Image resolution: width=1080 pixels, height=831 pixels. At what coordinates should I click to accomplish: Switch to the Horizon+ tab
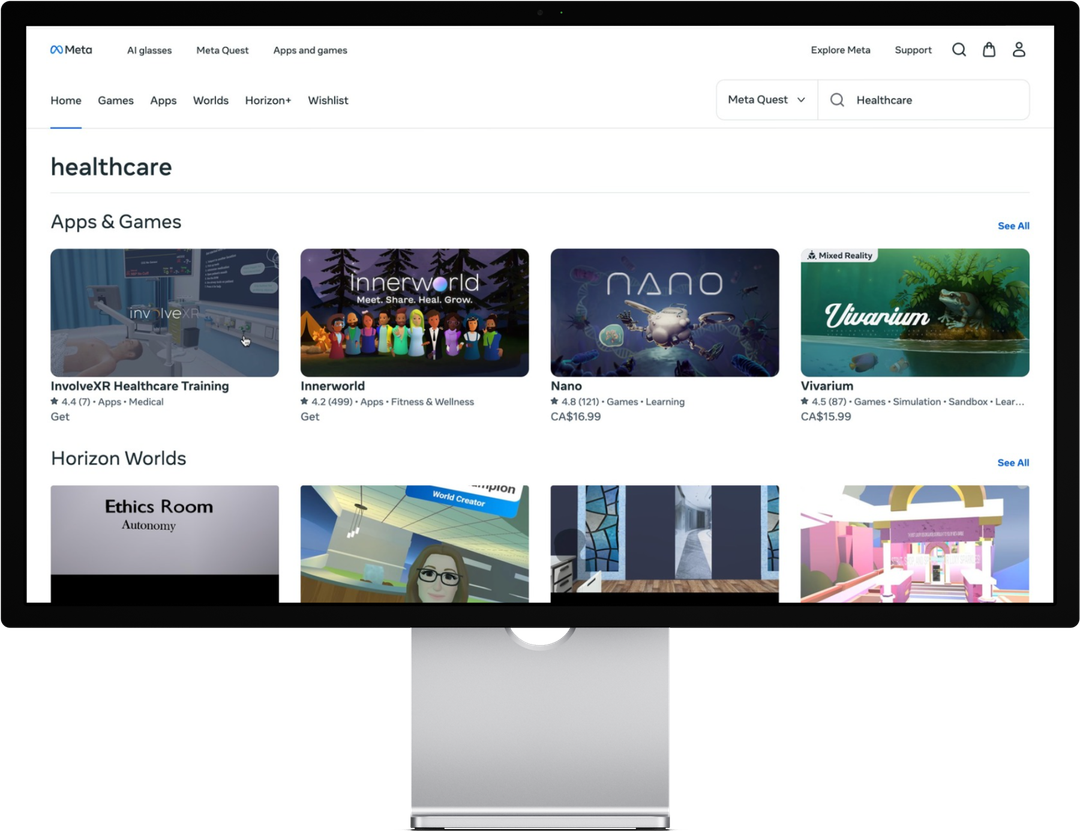point(268,101)
